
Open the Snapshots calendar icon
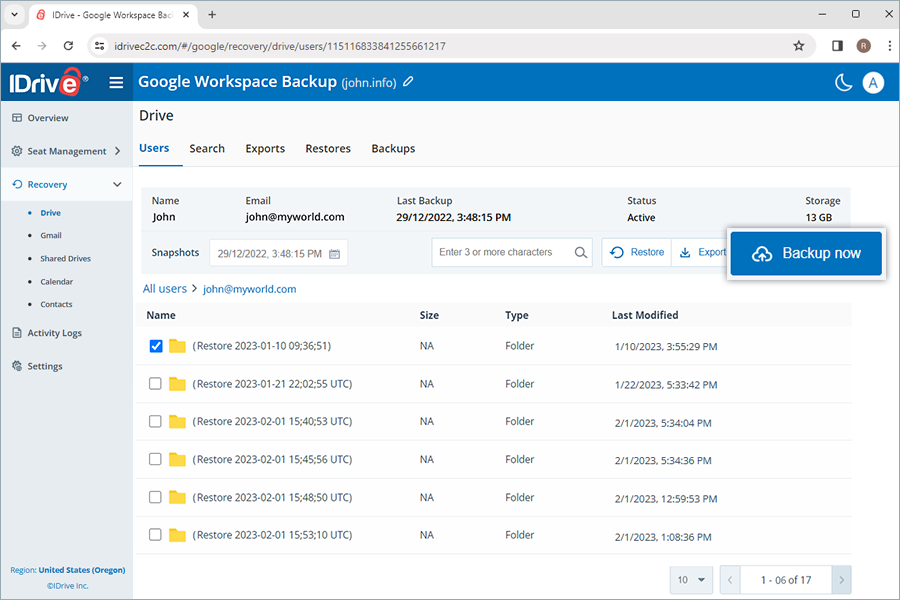[335, 254]
